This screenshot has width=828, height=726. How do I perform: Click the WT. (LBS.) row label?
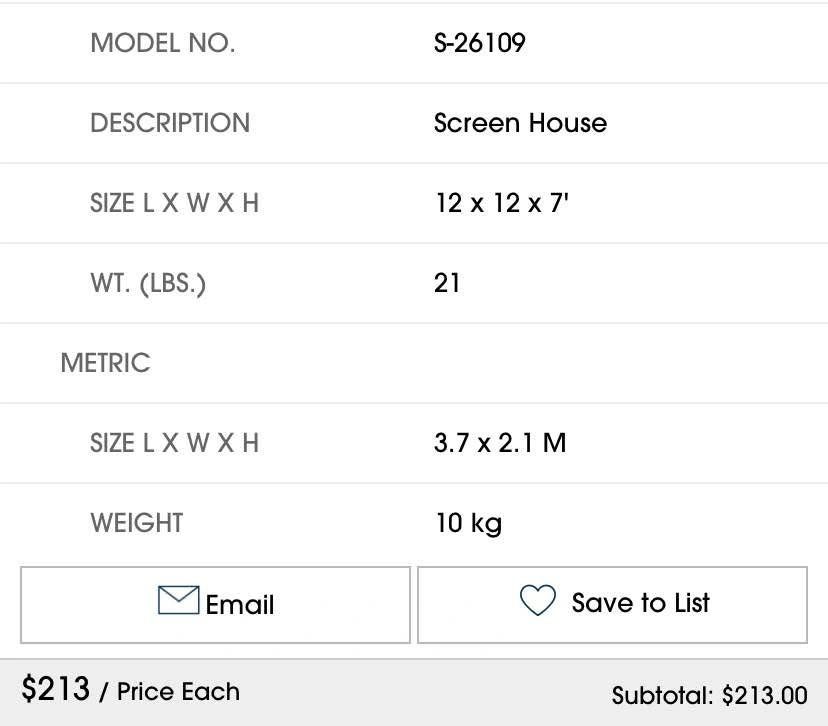tap(148, 283)
